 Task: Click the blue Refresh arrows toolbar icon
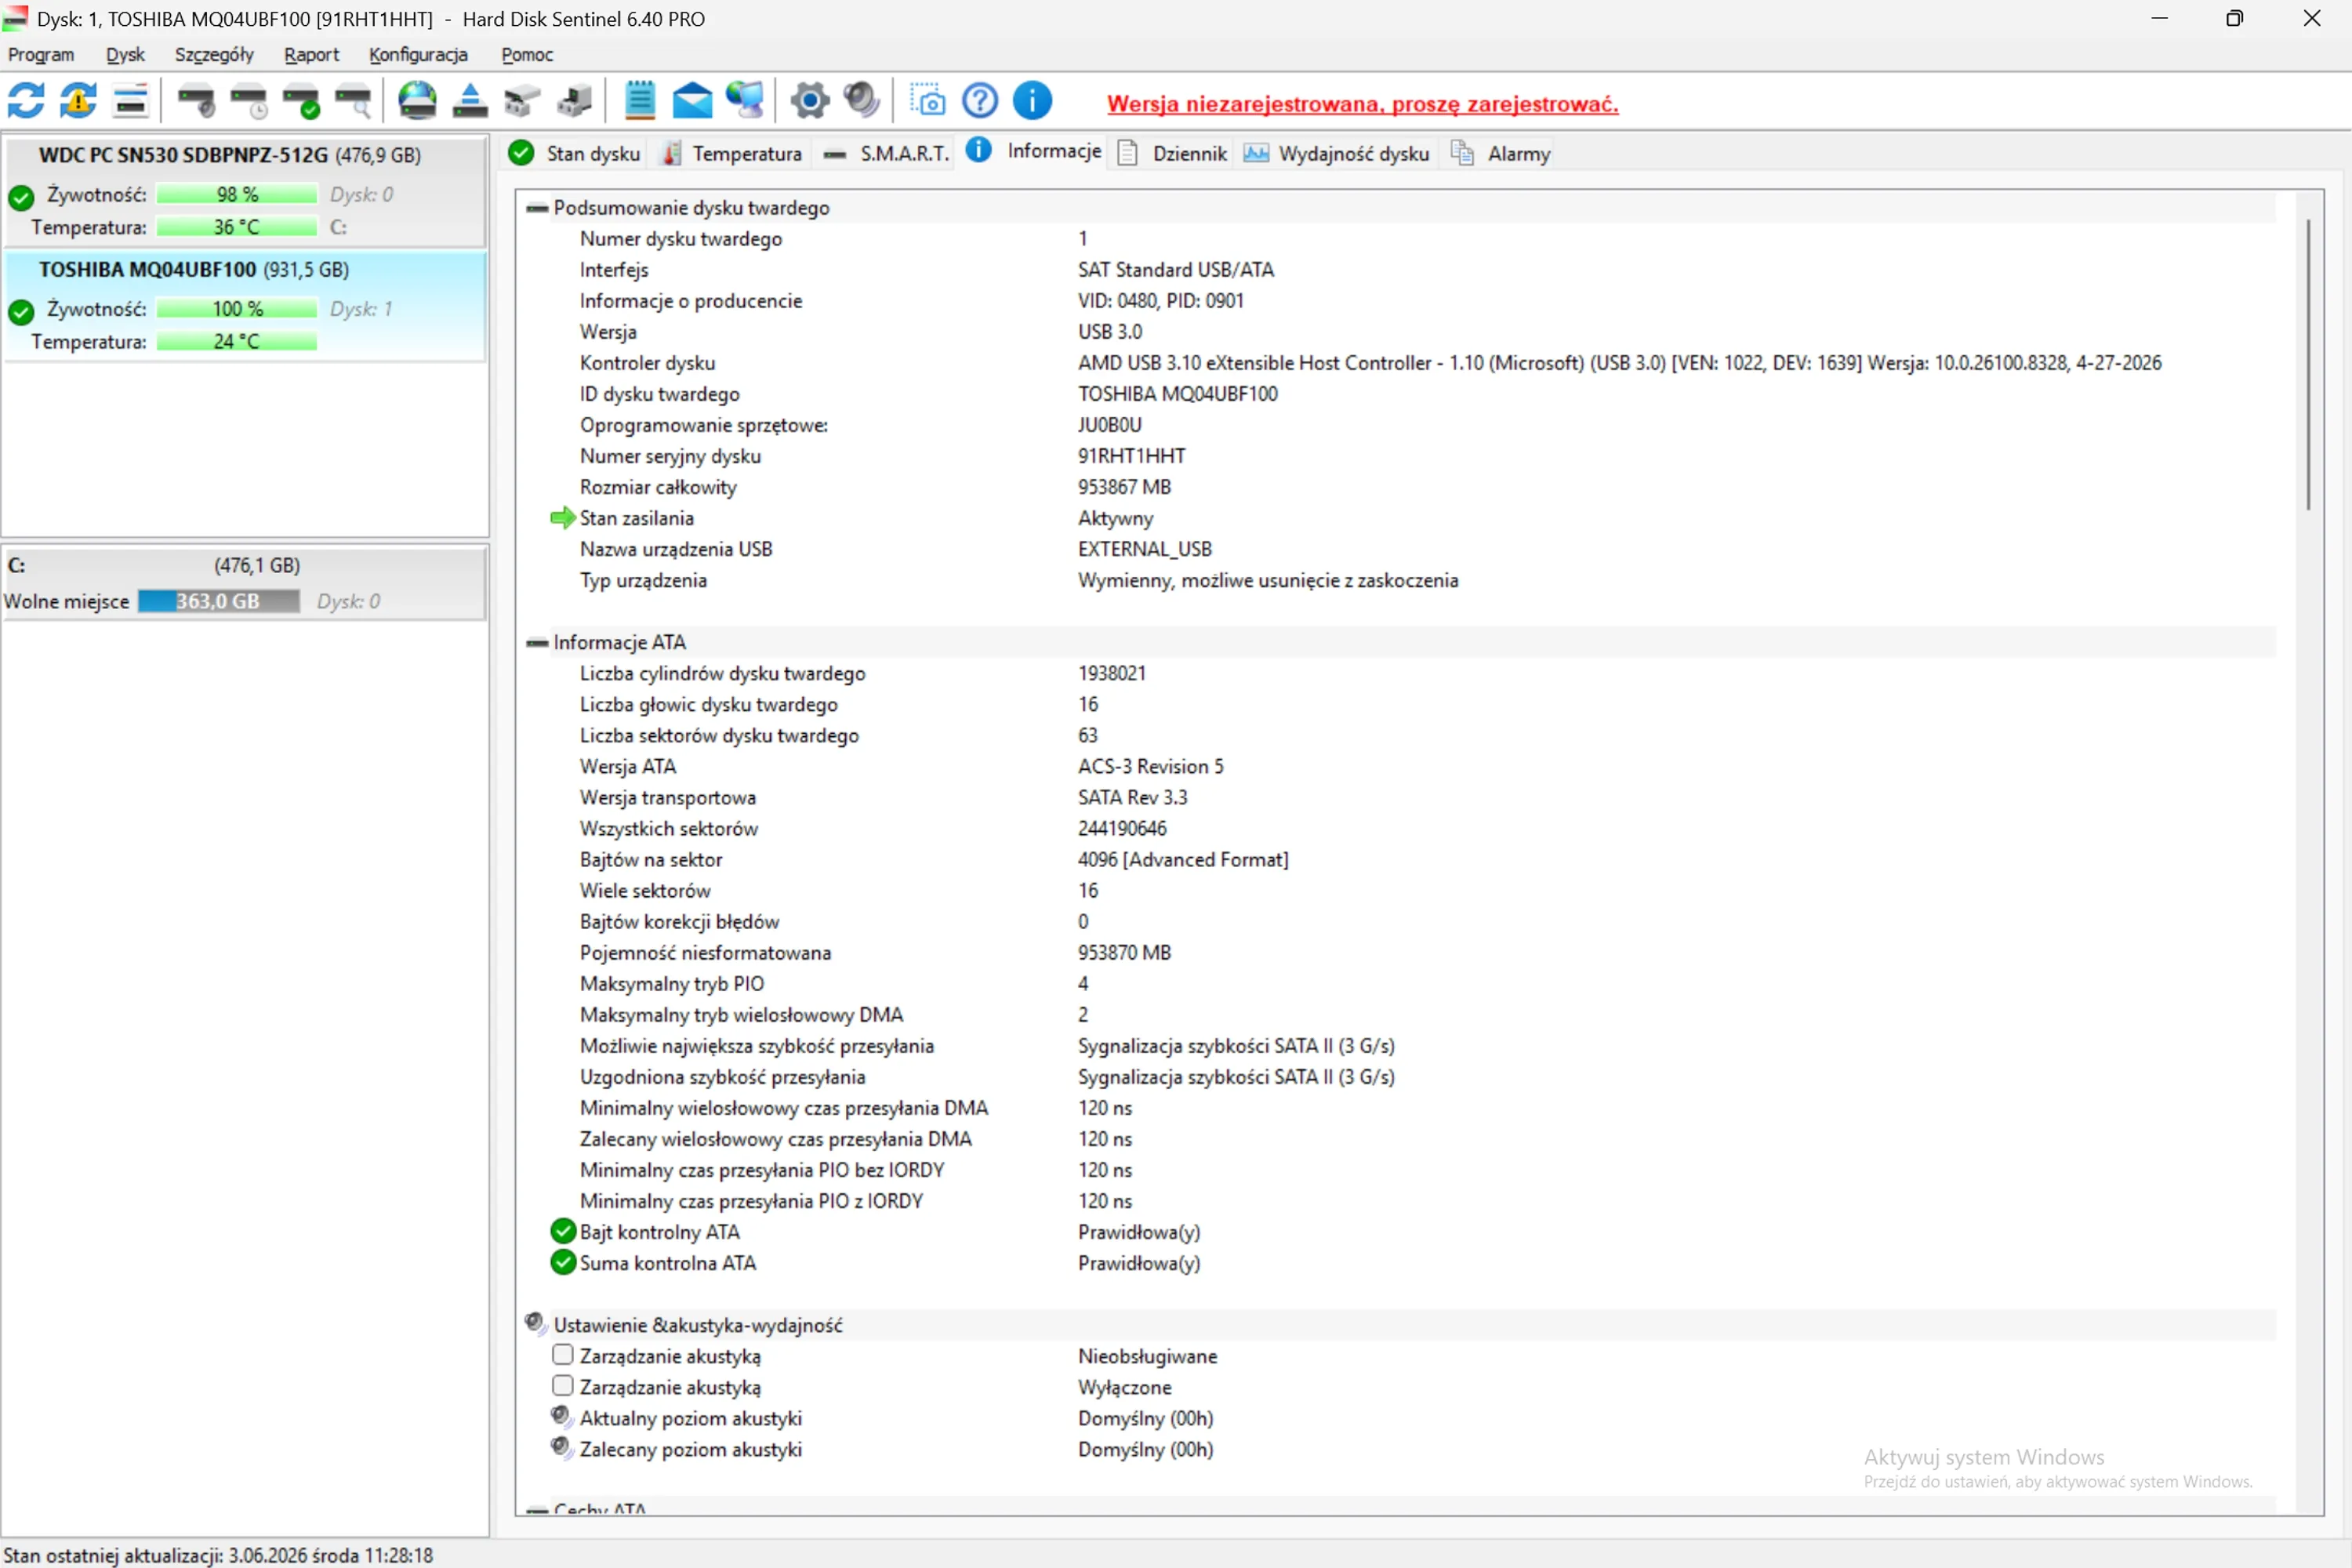[x=26, y=101]
